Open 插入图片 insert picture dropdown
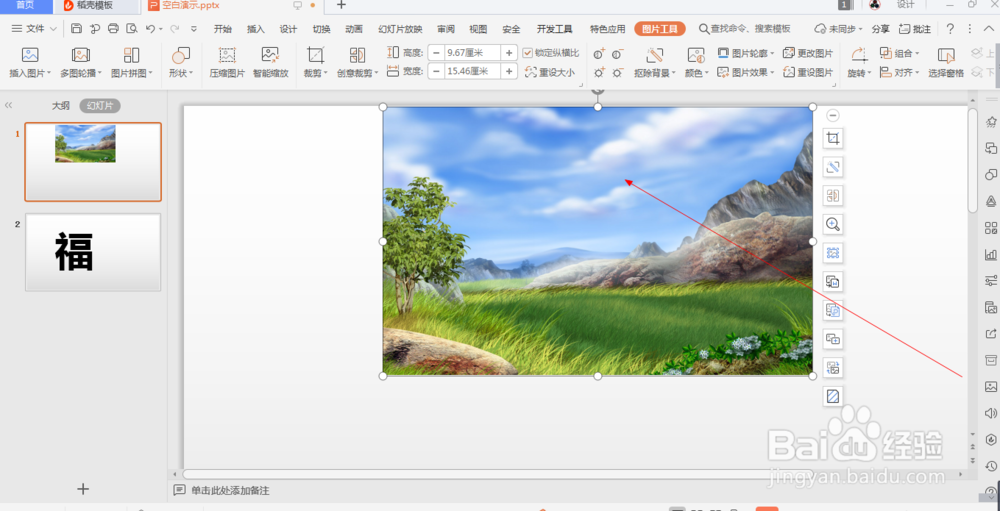 pos(29,63)
